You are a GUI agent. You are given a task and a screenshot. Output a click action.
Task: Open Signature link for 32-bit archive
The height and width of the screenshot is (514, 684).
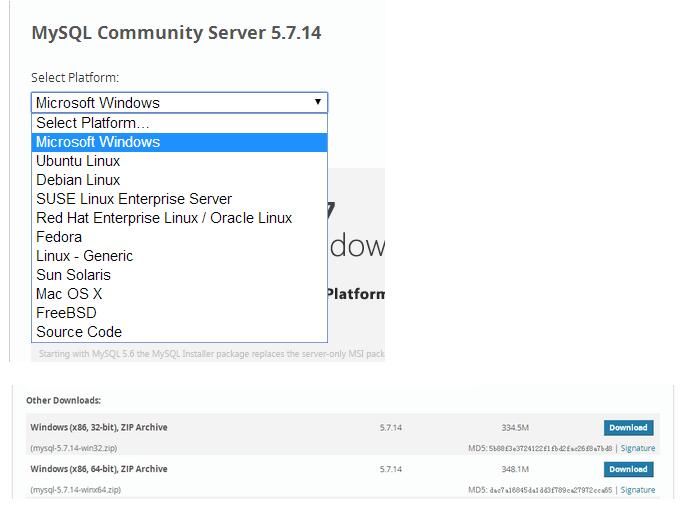coord(637,449)
